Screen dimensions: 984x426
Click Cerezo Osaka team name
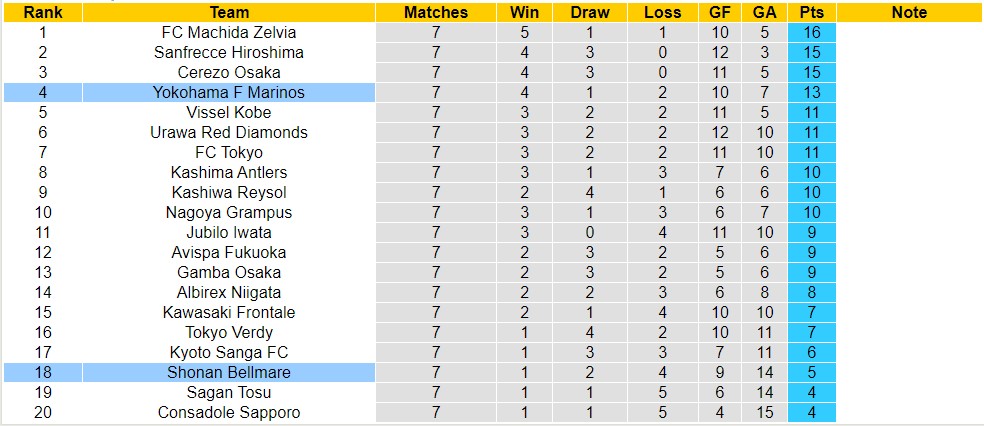point(229,72)
